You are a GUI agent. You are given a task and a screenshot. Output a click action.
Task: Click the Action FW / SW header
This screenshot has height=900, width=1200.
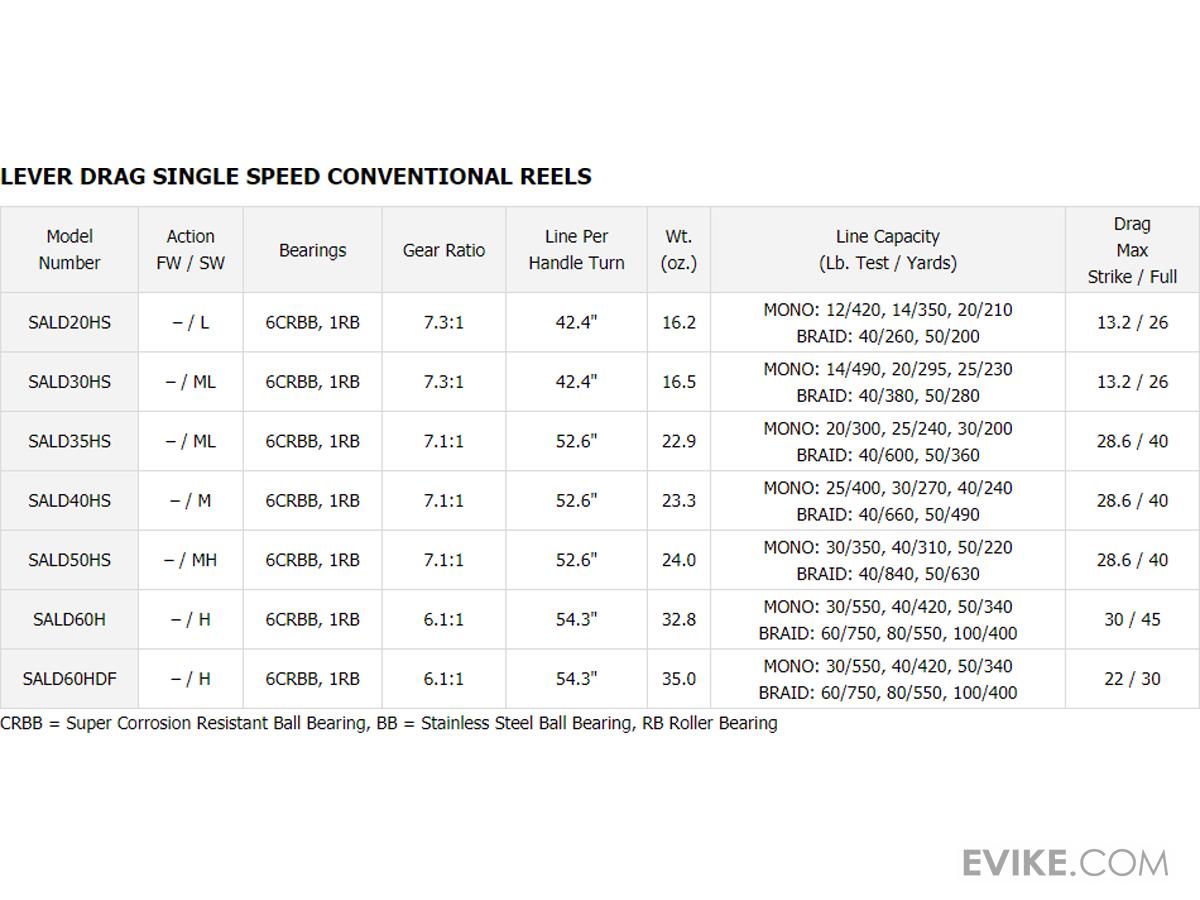(190, 250)
